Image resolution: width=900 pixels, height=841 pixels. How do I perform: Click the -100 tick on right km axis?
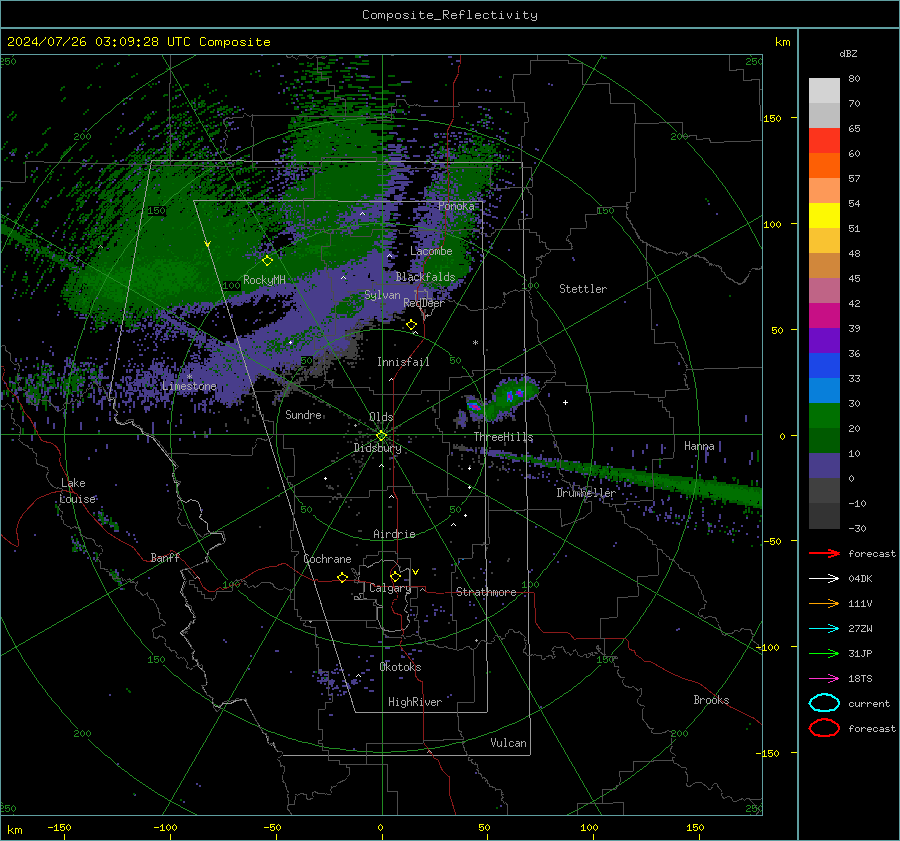[769, 648]
